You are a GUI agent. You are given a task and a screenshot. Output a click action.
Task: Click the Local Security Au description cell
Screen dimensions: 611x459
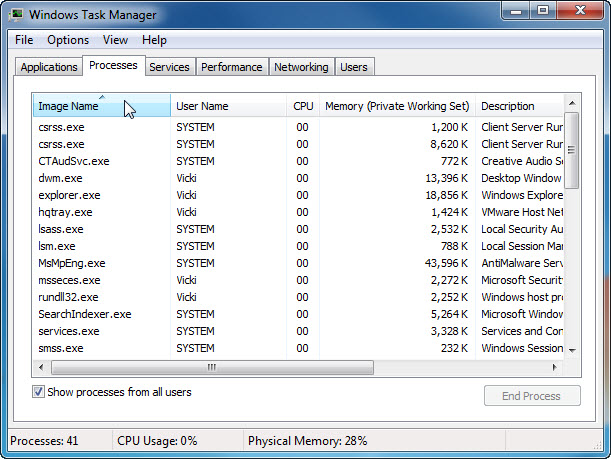[522, 229]
